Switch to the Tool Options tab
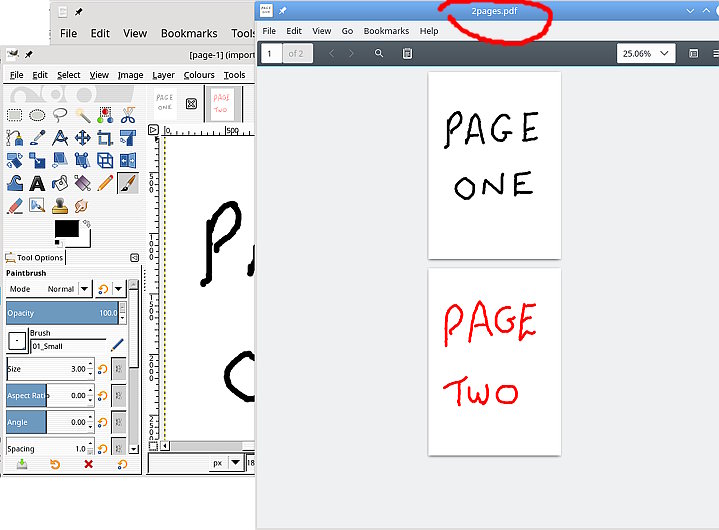This screenshot has width=719, height=530. (x=35, y=258)
